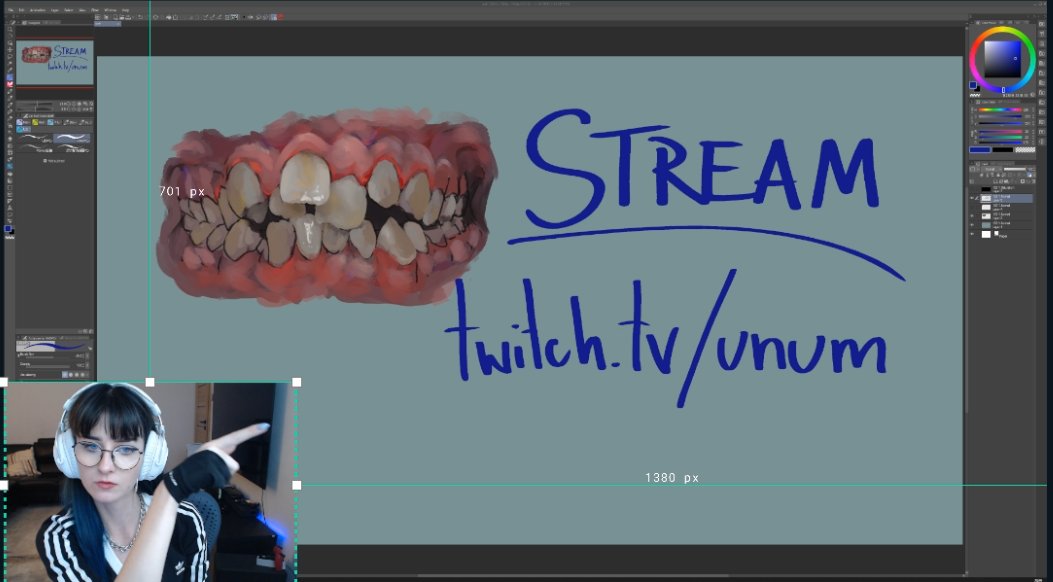This screenshot has height=582, width=1053.
Task: Adjust the rainbow hue slider bar
Action: pos(999,109)
